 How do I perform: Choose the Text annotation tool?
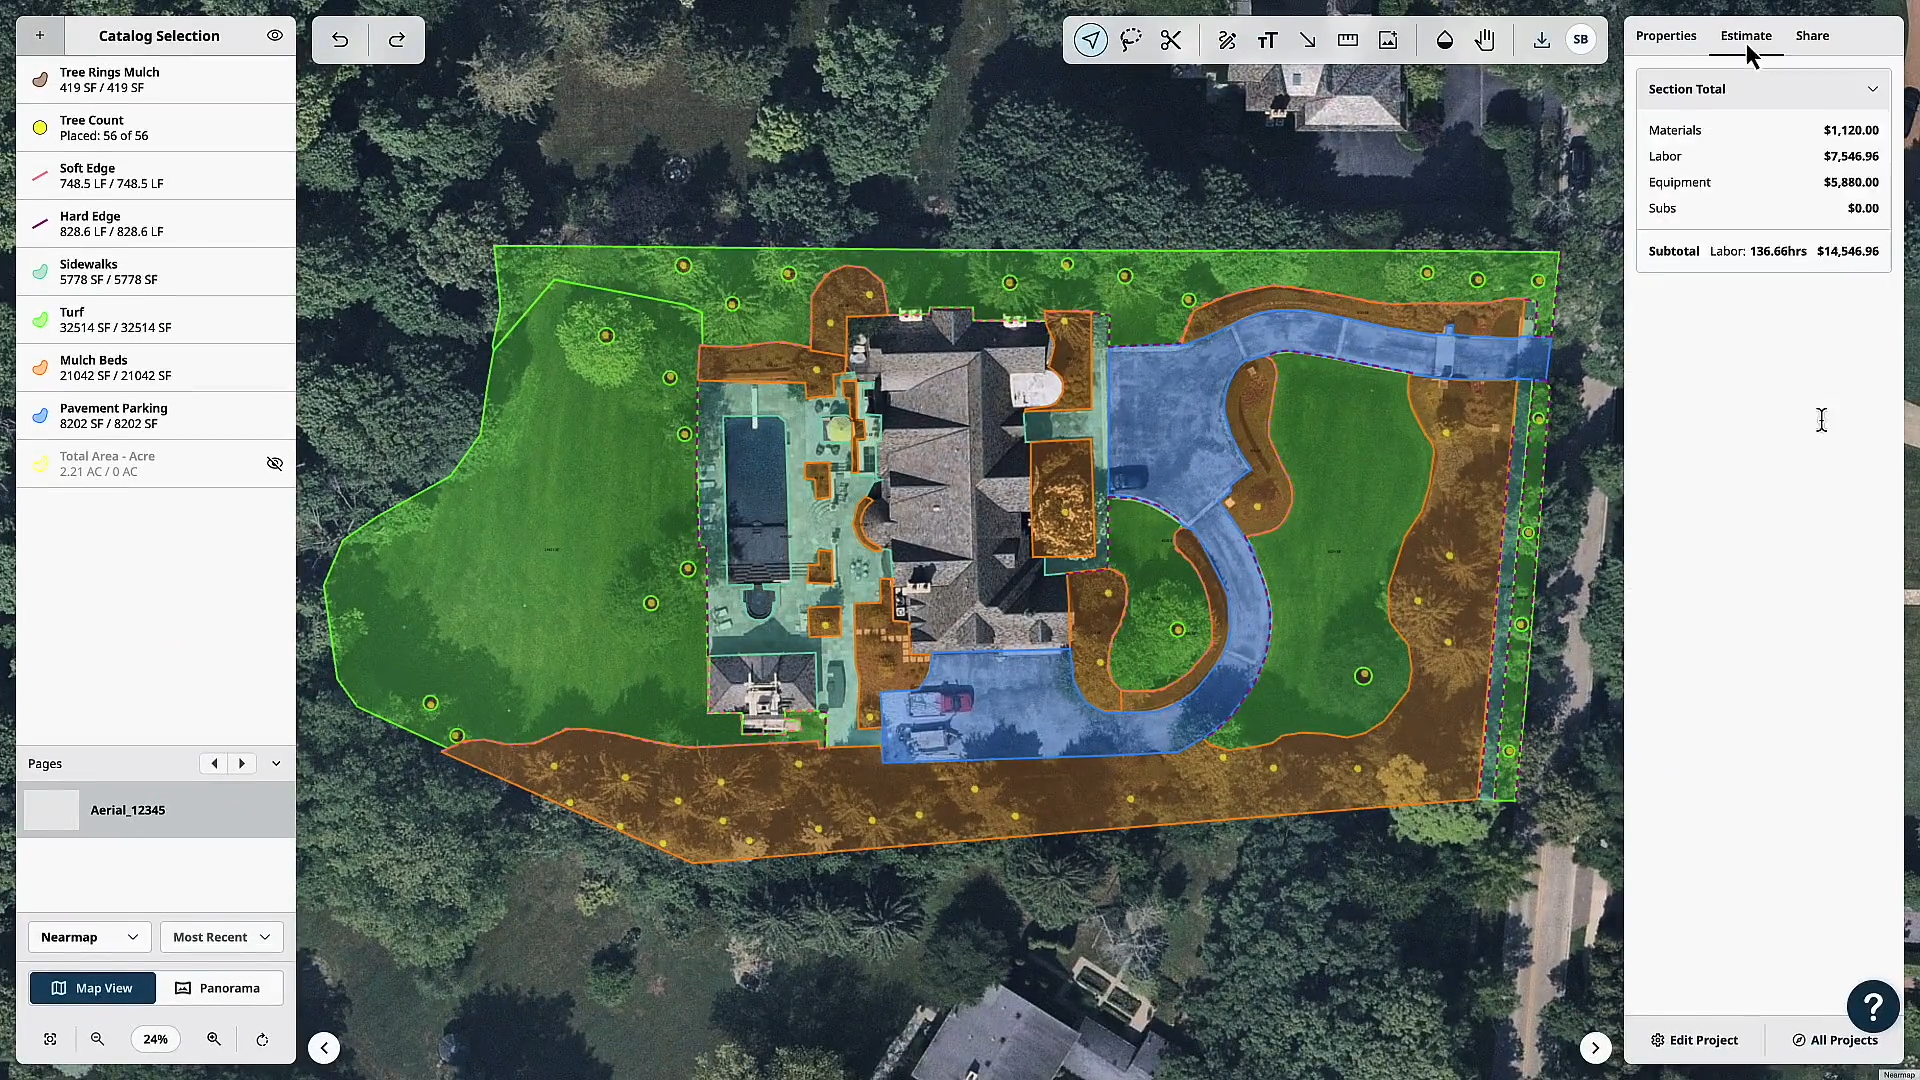coord(1267,40)
